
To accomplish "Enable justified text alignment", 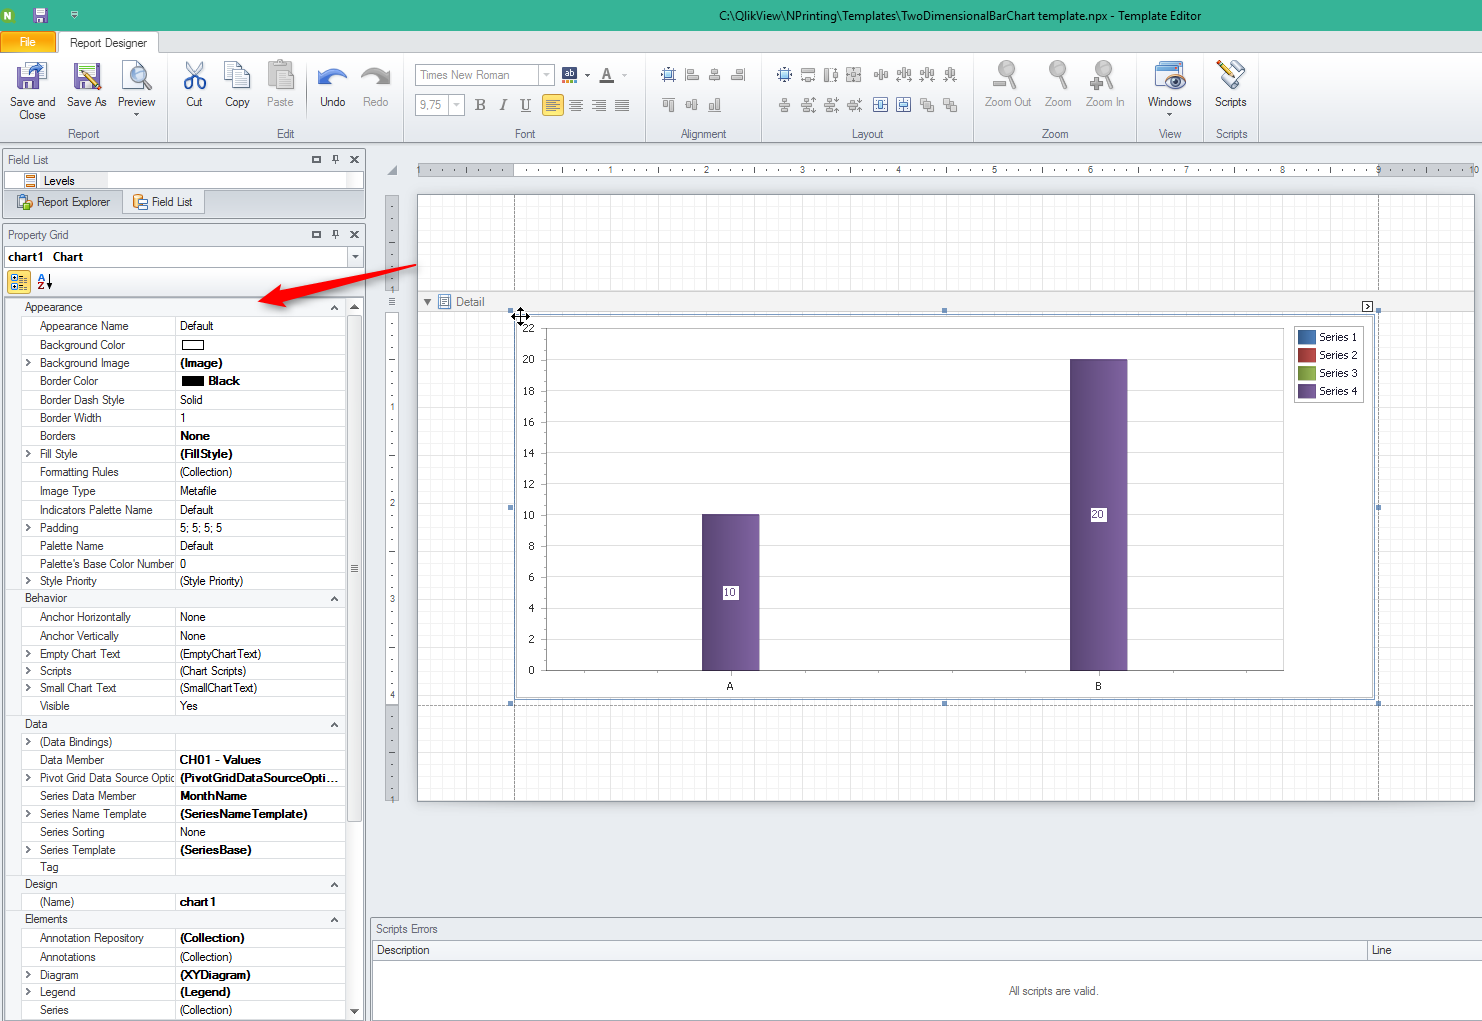I will (x=622, y=105).
